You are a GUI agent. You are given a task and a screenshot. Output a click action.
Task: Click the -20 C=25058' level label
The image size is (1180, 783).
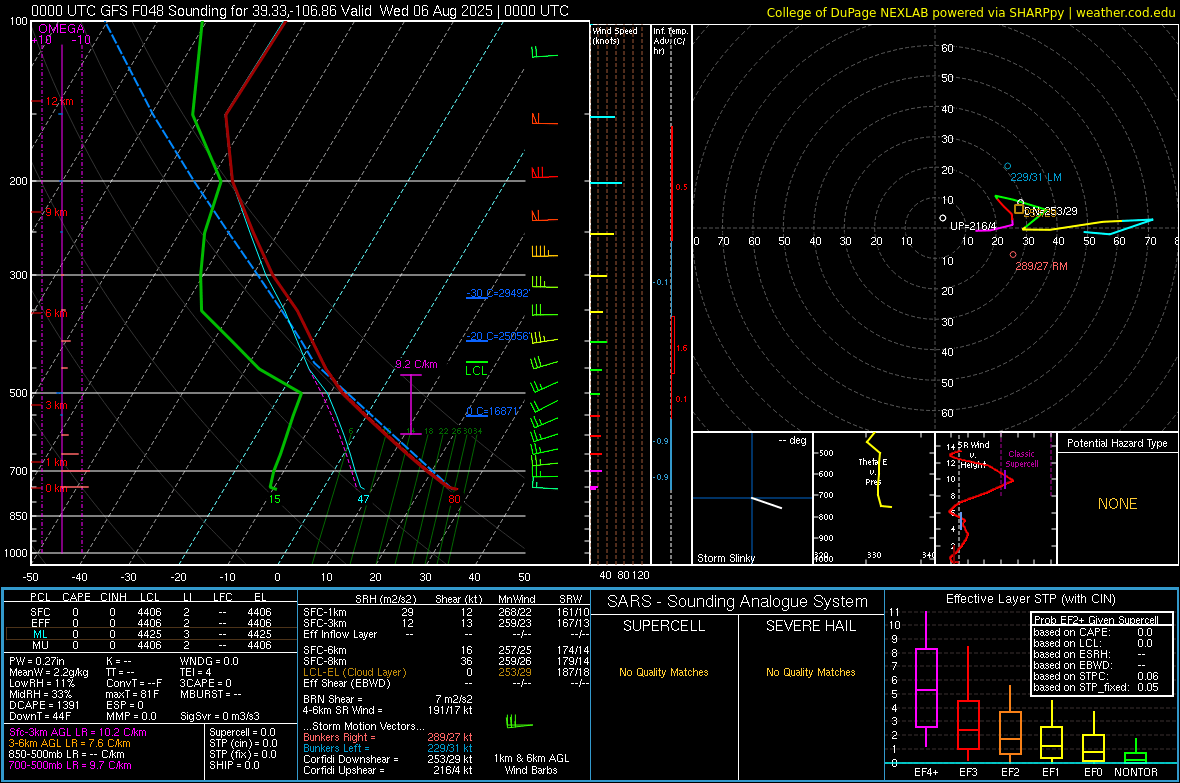497,336
